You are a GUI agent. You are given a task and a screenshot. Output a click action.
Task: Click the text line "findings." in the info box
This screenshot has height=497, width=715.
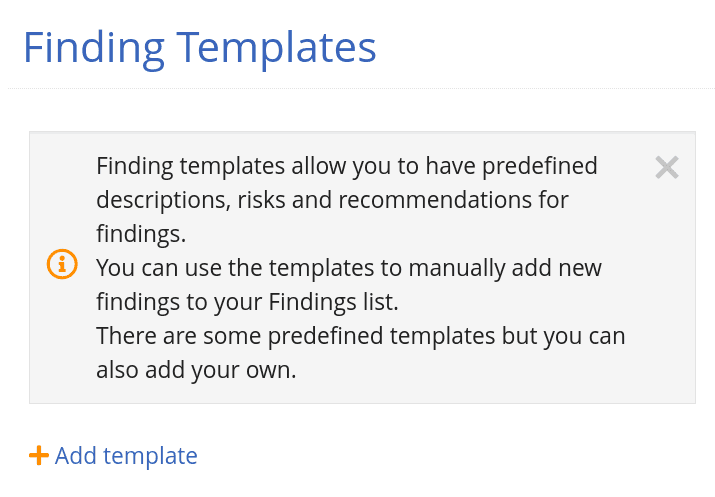pyautogui.click(x=141, y=234)
